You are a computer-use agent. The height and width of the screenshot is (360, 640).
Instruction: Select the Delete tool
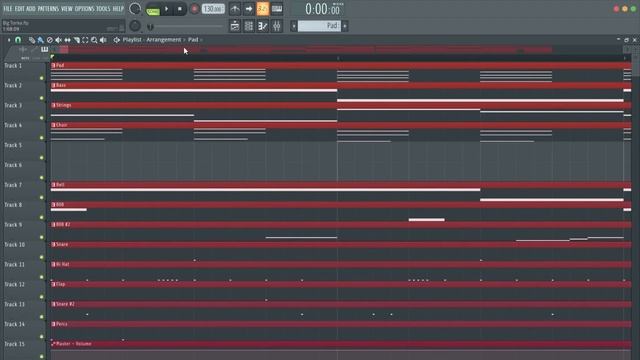point(49,40)
